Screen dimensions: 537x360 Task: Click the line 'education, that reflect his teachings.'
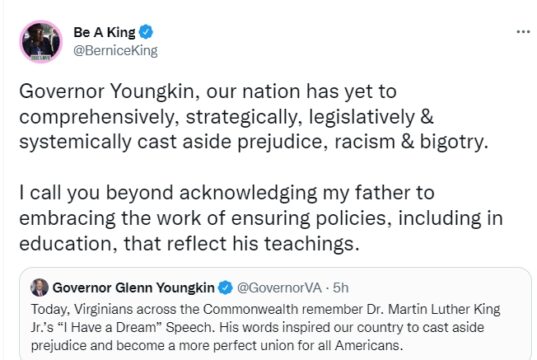tap(189, 244)
